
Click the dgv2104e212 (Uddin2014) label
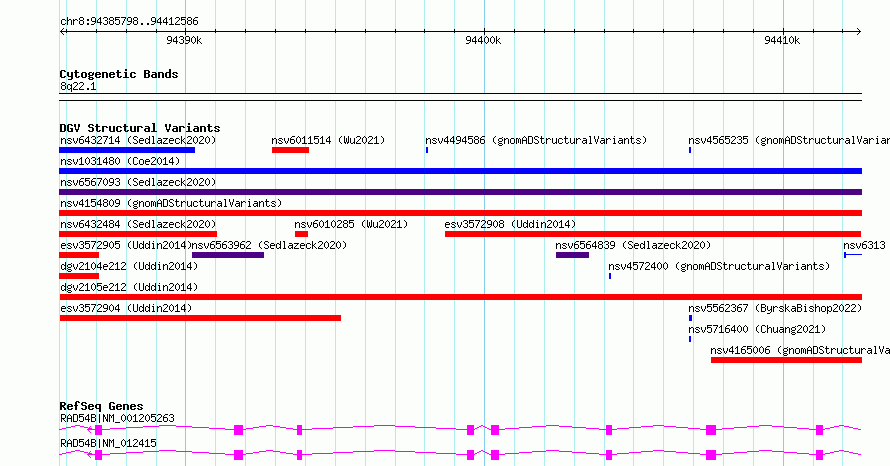[x=129, y=266]
